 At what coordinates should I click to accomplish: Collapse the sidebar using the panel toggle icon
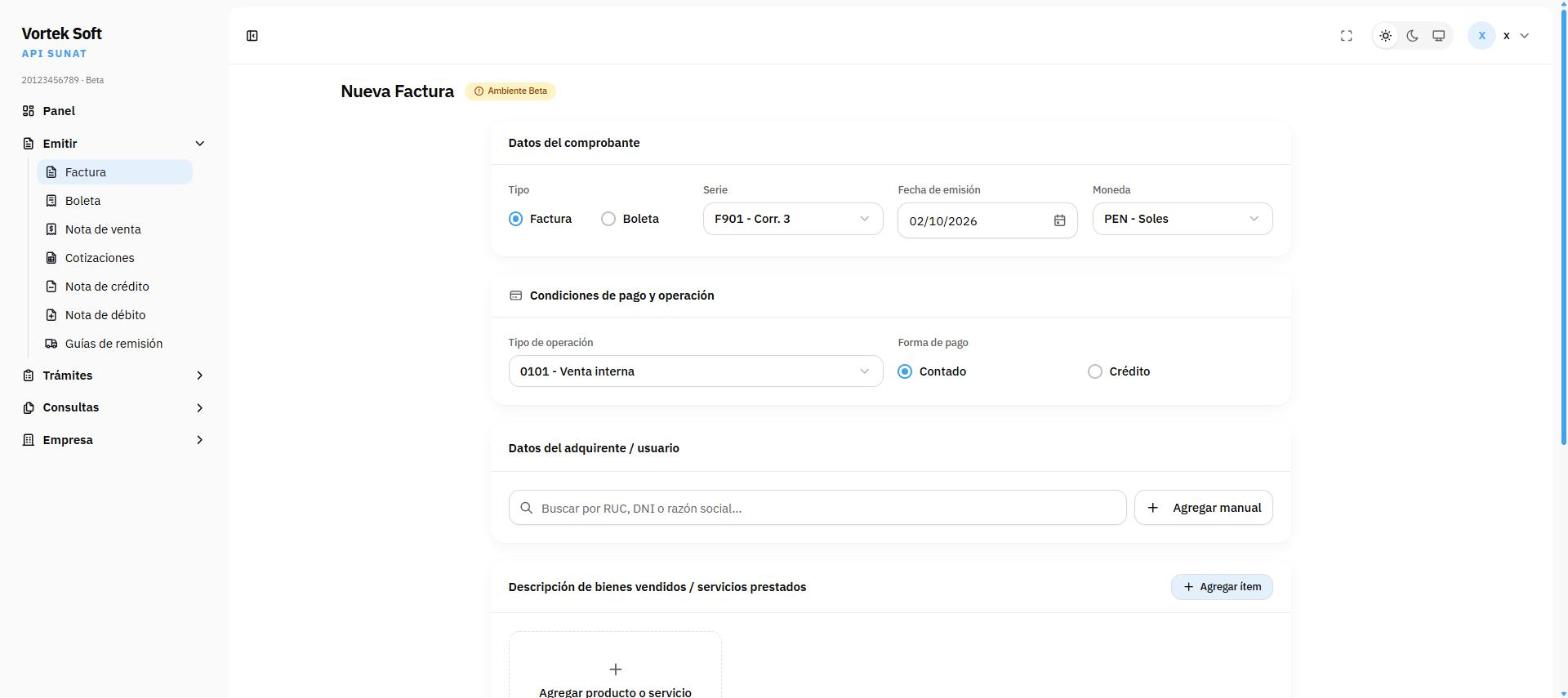point(252,36)
